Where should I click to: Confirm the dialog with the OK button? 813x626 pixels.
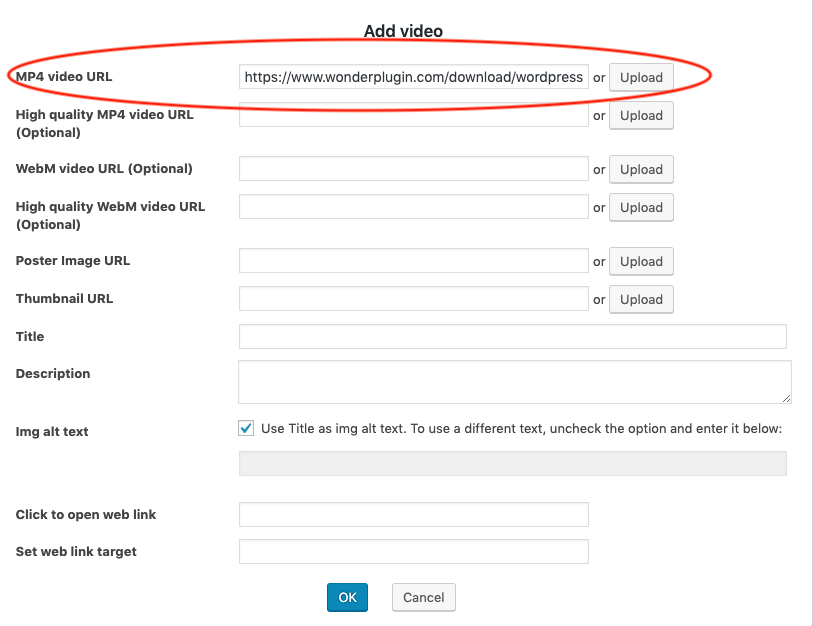[347, 597]
